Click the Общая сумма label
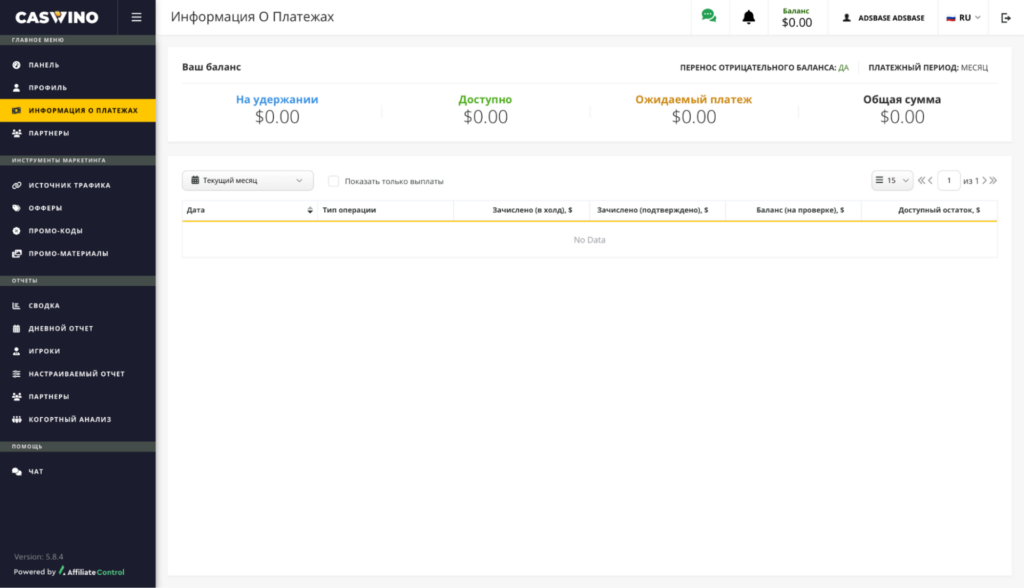This screenshot has width=1024, height=588. 902,99
